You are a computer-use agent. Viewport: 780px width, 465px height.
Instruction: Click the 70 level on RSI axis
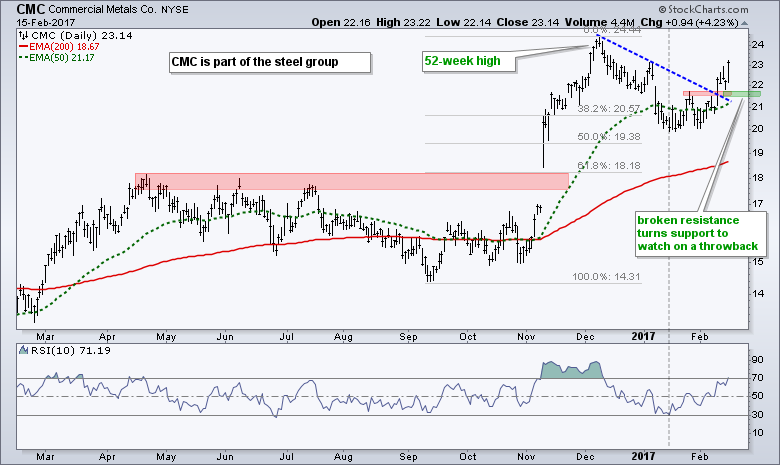758,378
